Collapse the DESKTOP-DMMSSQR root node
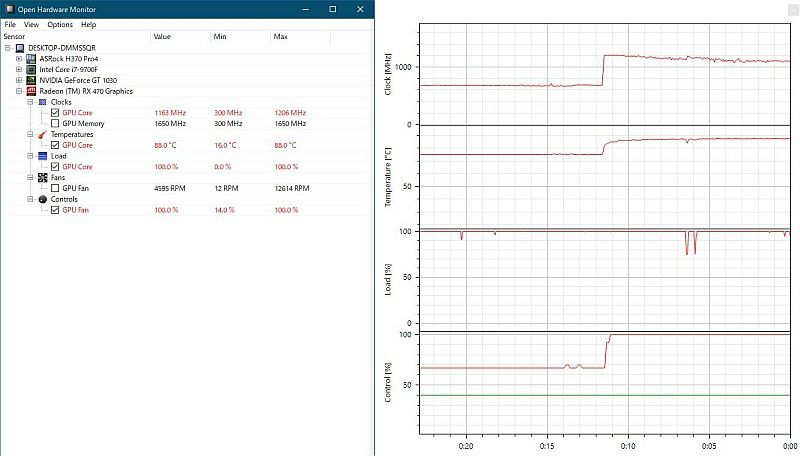Screen dimensions: 800x456 (x=8, y=48)
